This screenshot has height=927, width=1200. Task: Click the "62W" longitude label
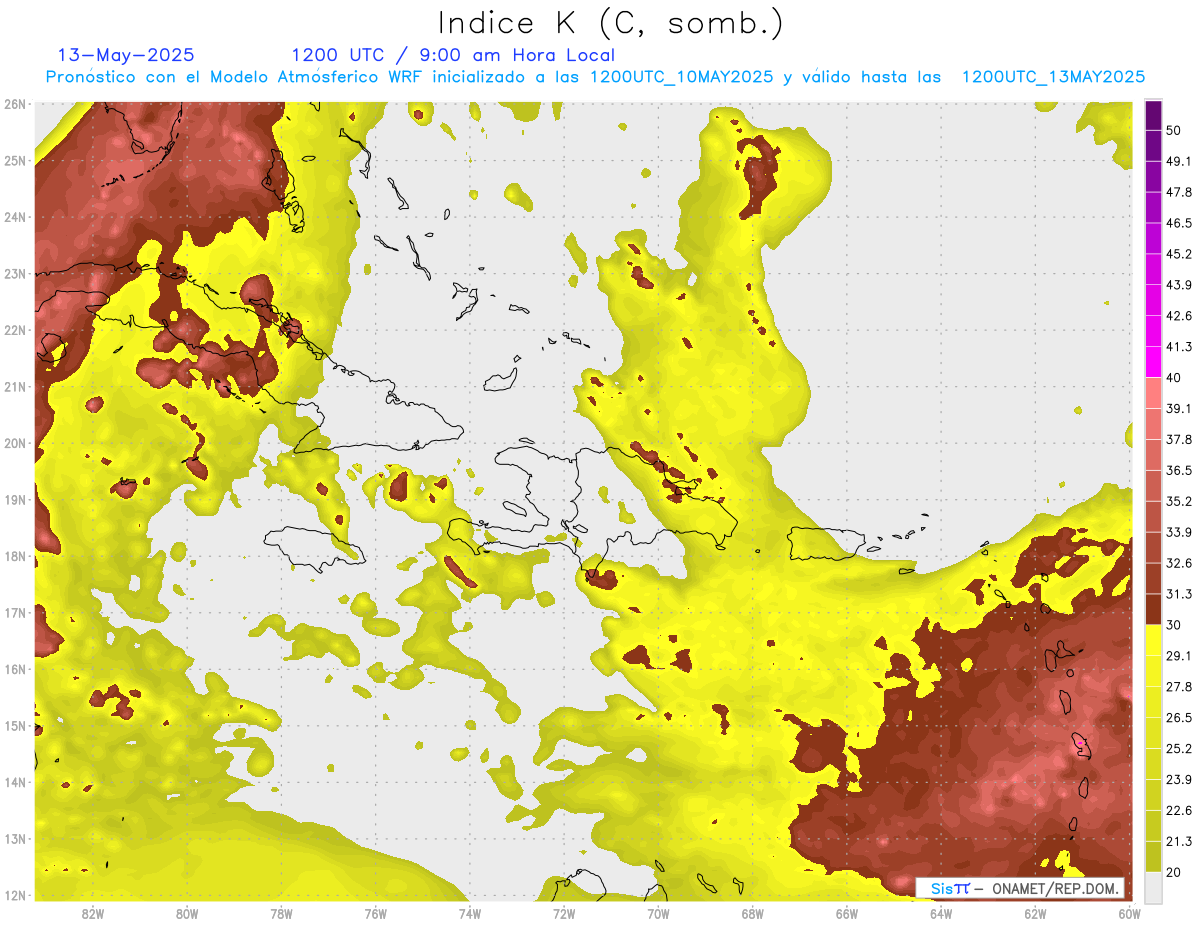tap(1035, 913)
